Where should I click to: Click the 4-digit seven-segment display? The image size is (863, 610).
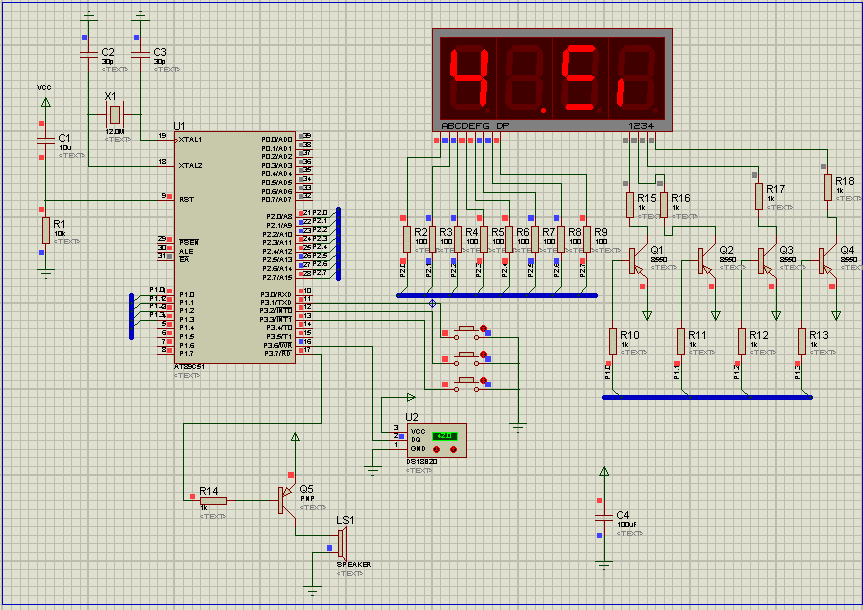(552, 79)
